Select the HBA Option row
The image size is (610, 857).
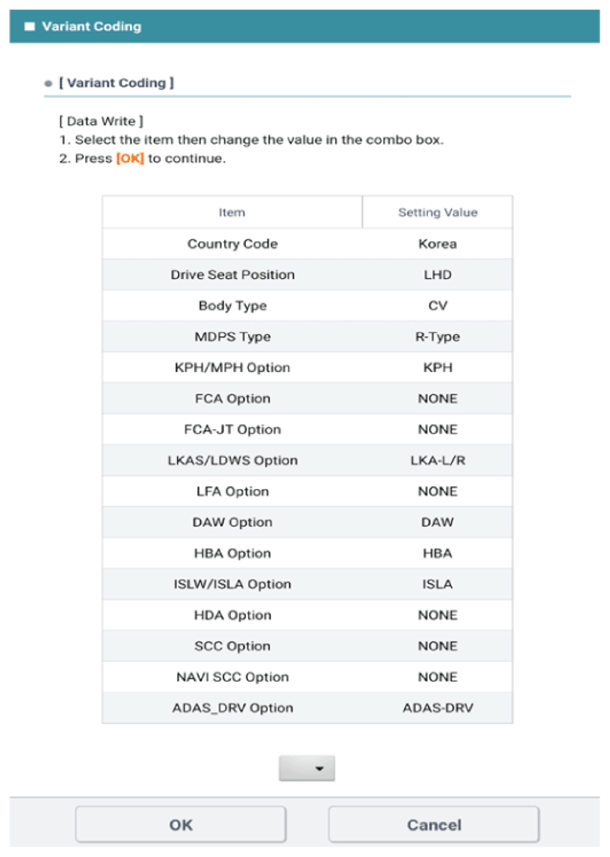click(307, 553)
